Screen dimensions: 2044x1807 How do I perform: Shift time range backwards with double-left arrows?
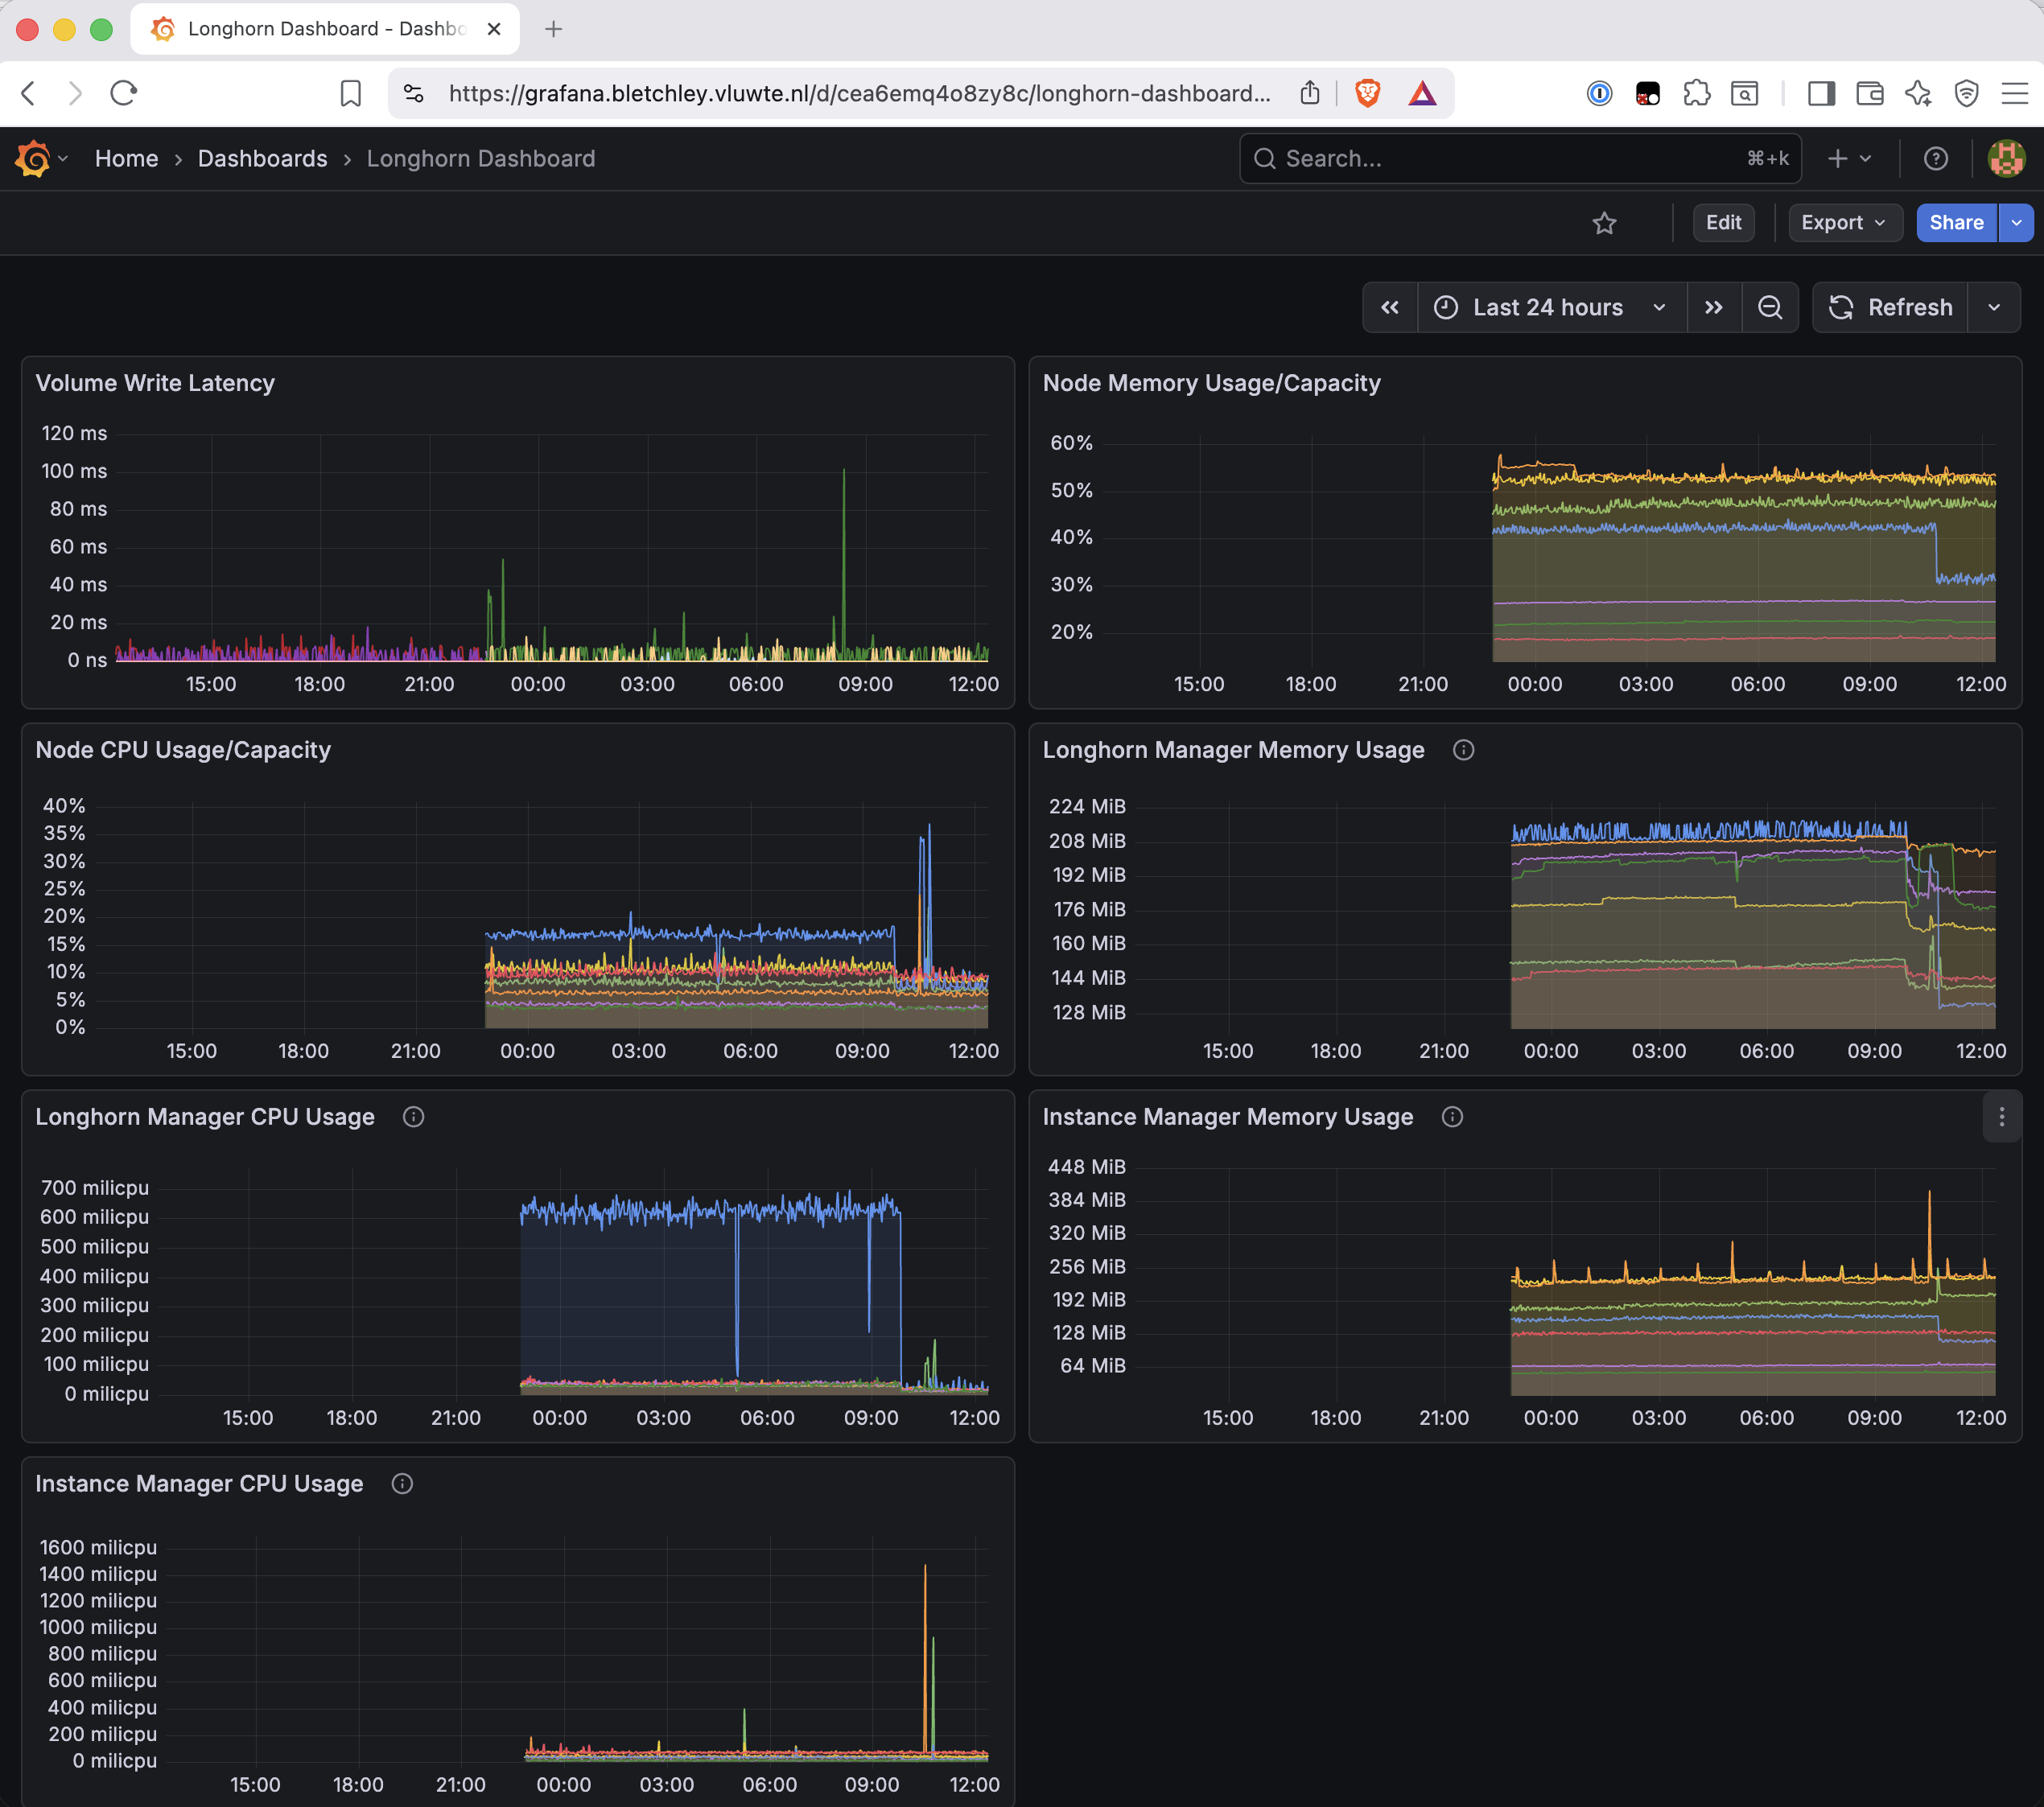point(1390,307)
